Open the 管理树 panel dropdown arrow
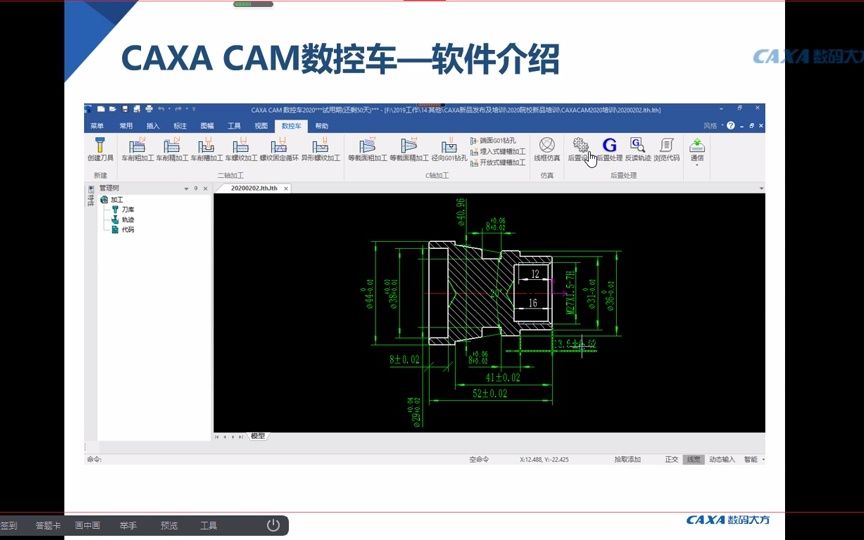 coord(186,188)
